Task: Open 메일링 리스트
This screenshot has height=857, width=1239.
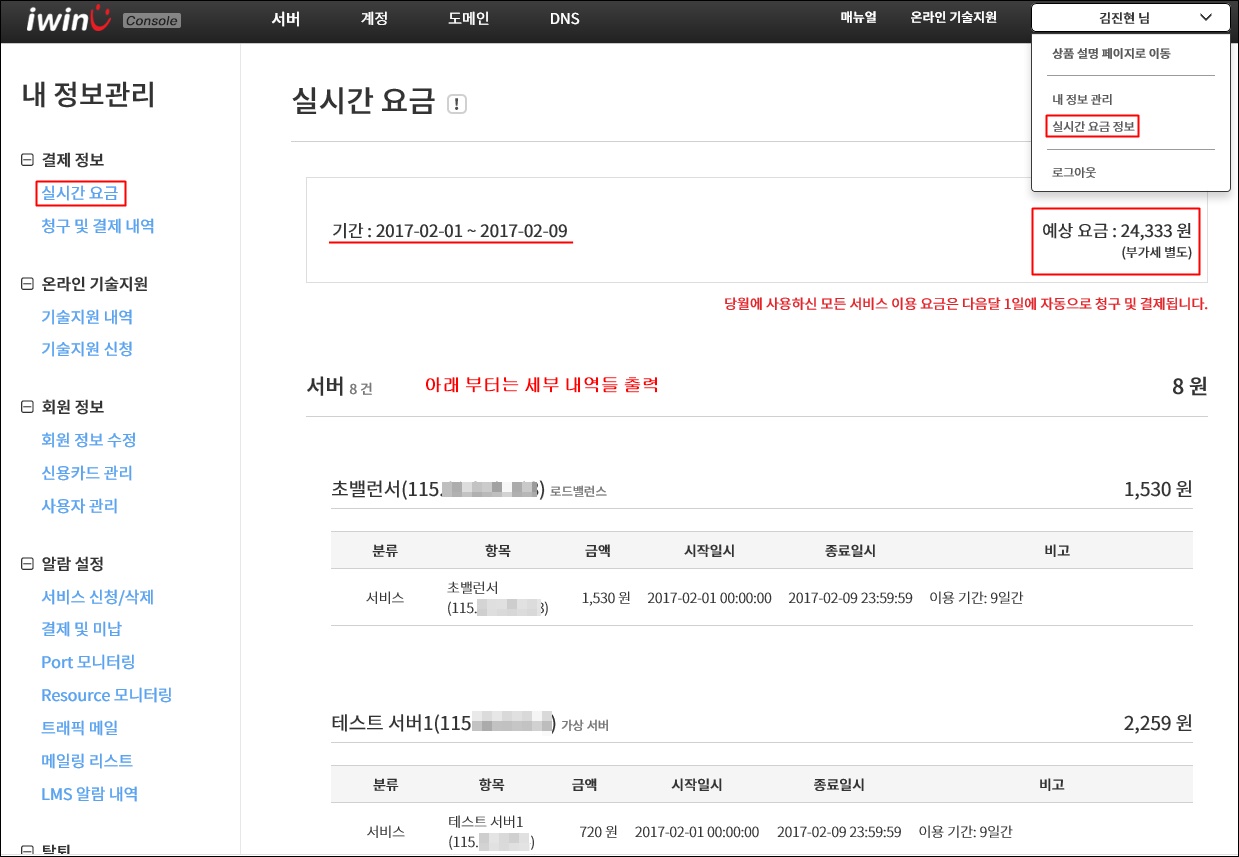Action: click(87, 761)
